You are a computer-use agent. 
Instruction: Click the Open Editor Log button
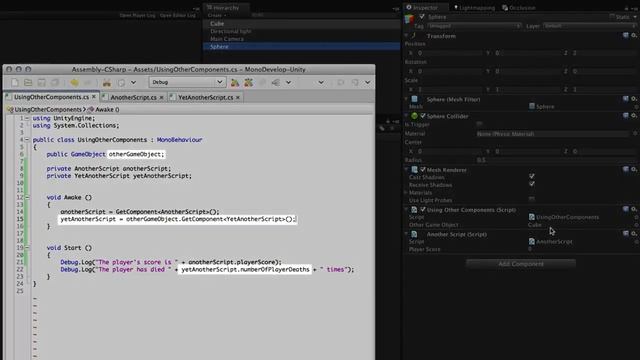pos(178,15)
